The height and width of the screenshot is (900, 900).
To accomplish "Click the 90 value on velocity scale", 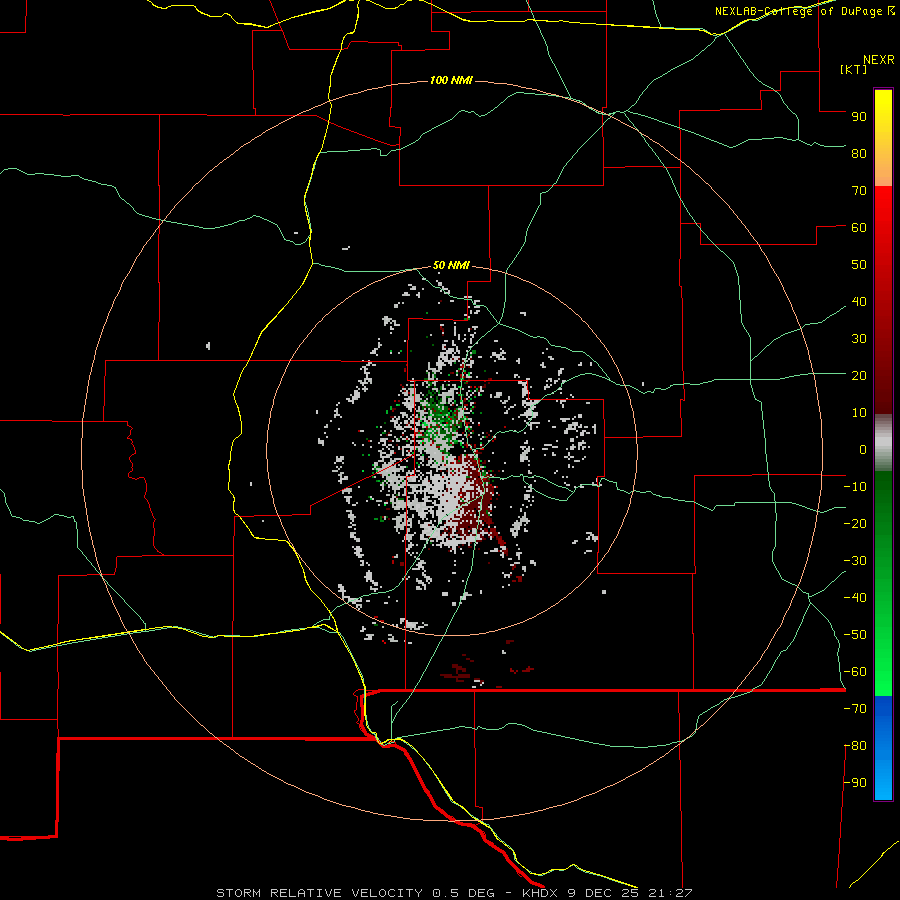I will tap(859, 117).
